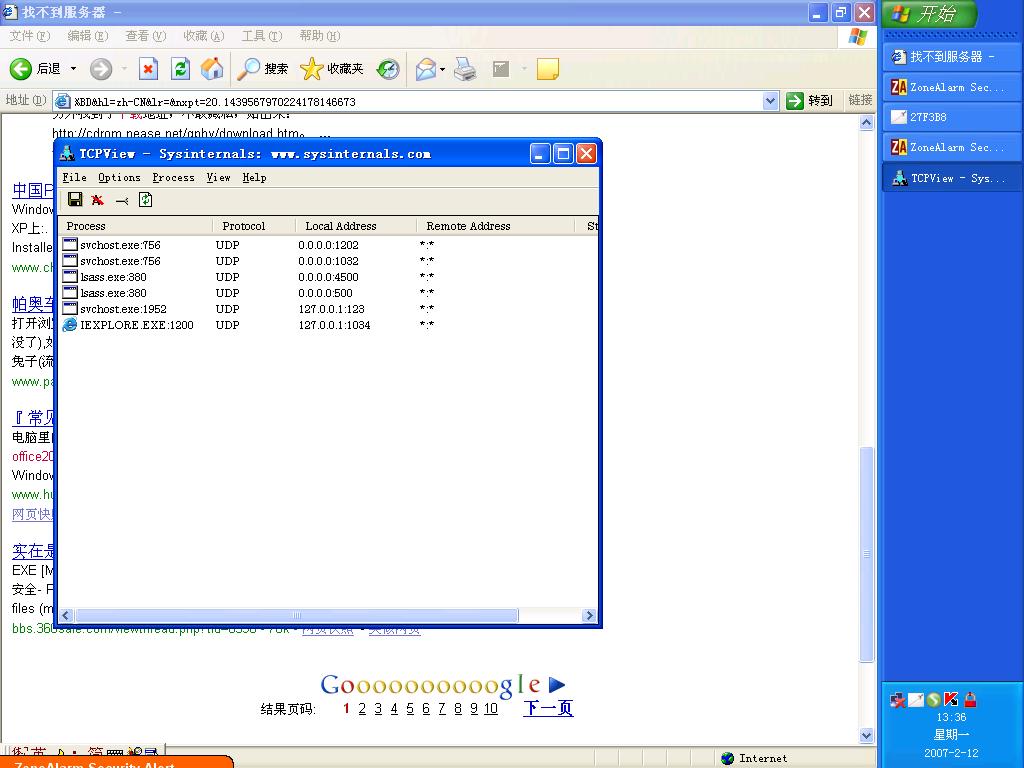
Task: Click the red X close-connection icon in TCPView
Action: tap(98, 200)
